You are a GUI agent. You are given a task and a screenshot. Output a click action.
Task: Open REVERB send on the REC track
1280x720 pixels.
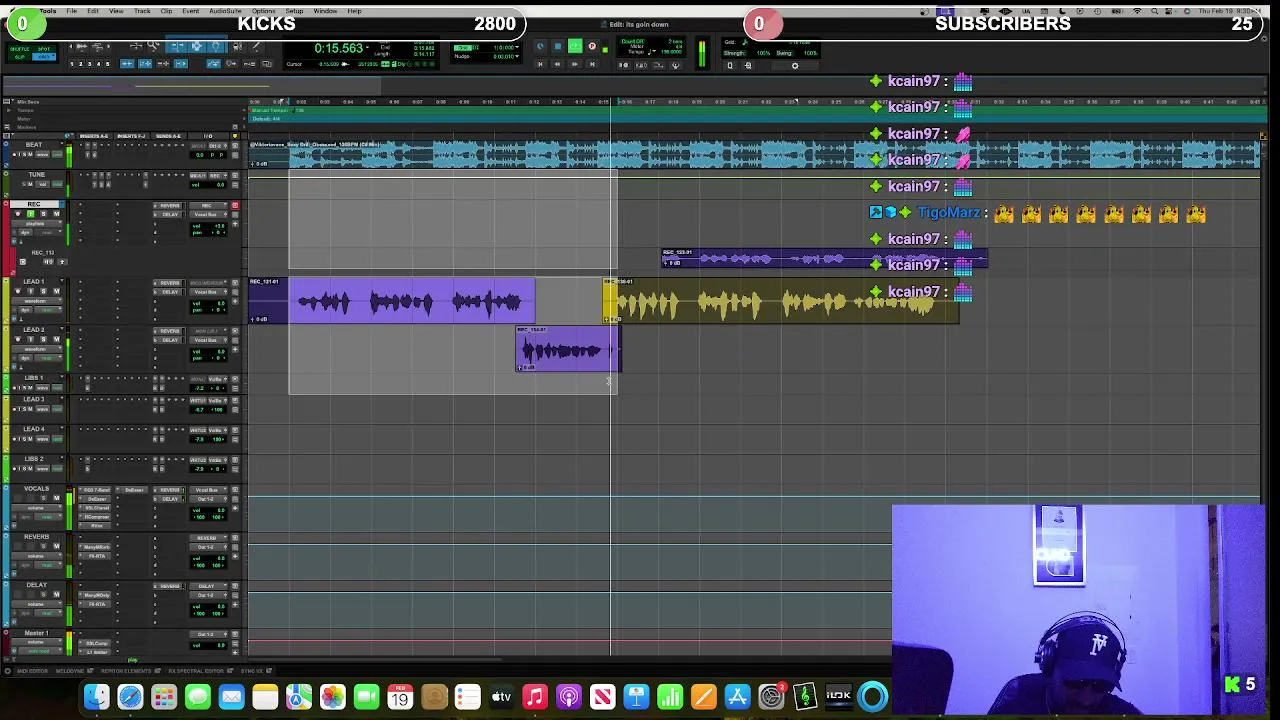(170, 206)
